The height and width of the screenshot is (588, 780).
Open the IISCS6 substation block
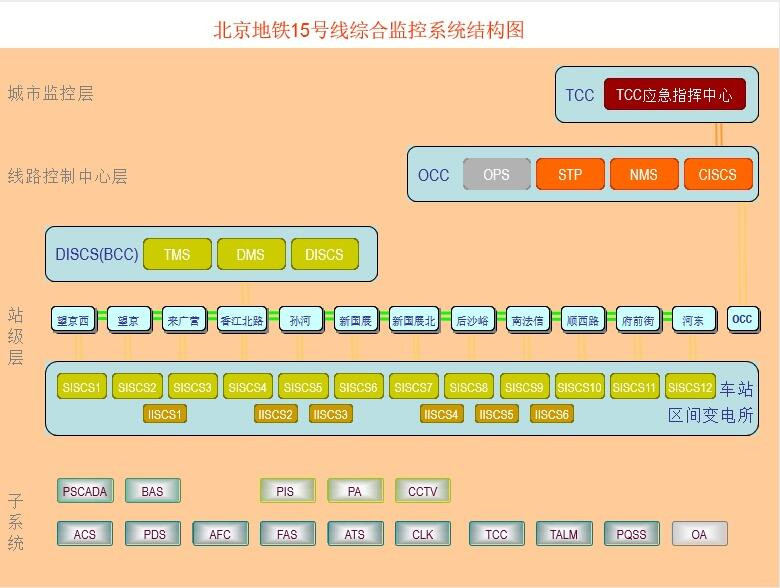[x=552, y=414]
